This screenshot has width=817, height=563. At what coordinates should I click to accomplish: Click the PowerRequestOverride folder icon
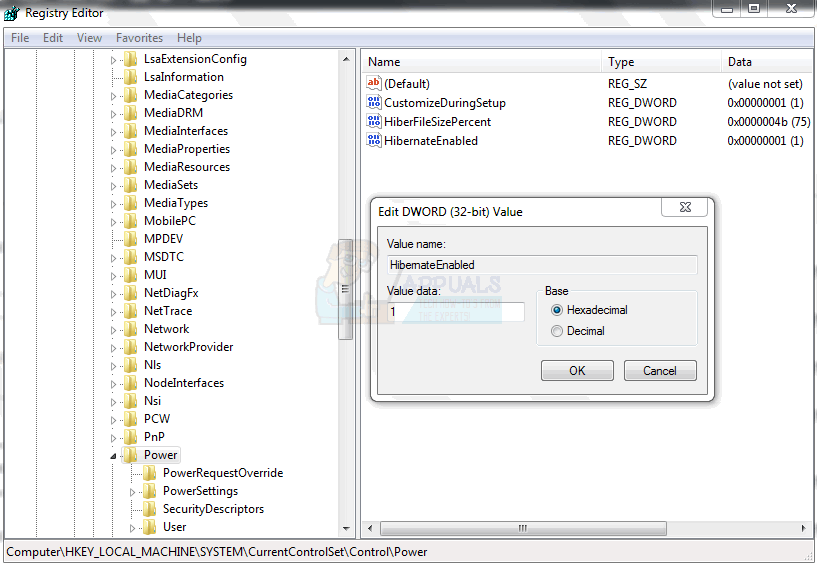click(150, 473)
